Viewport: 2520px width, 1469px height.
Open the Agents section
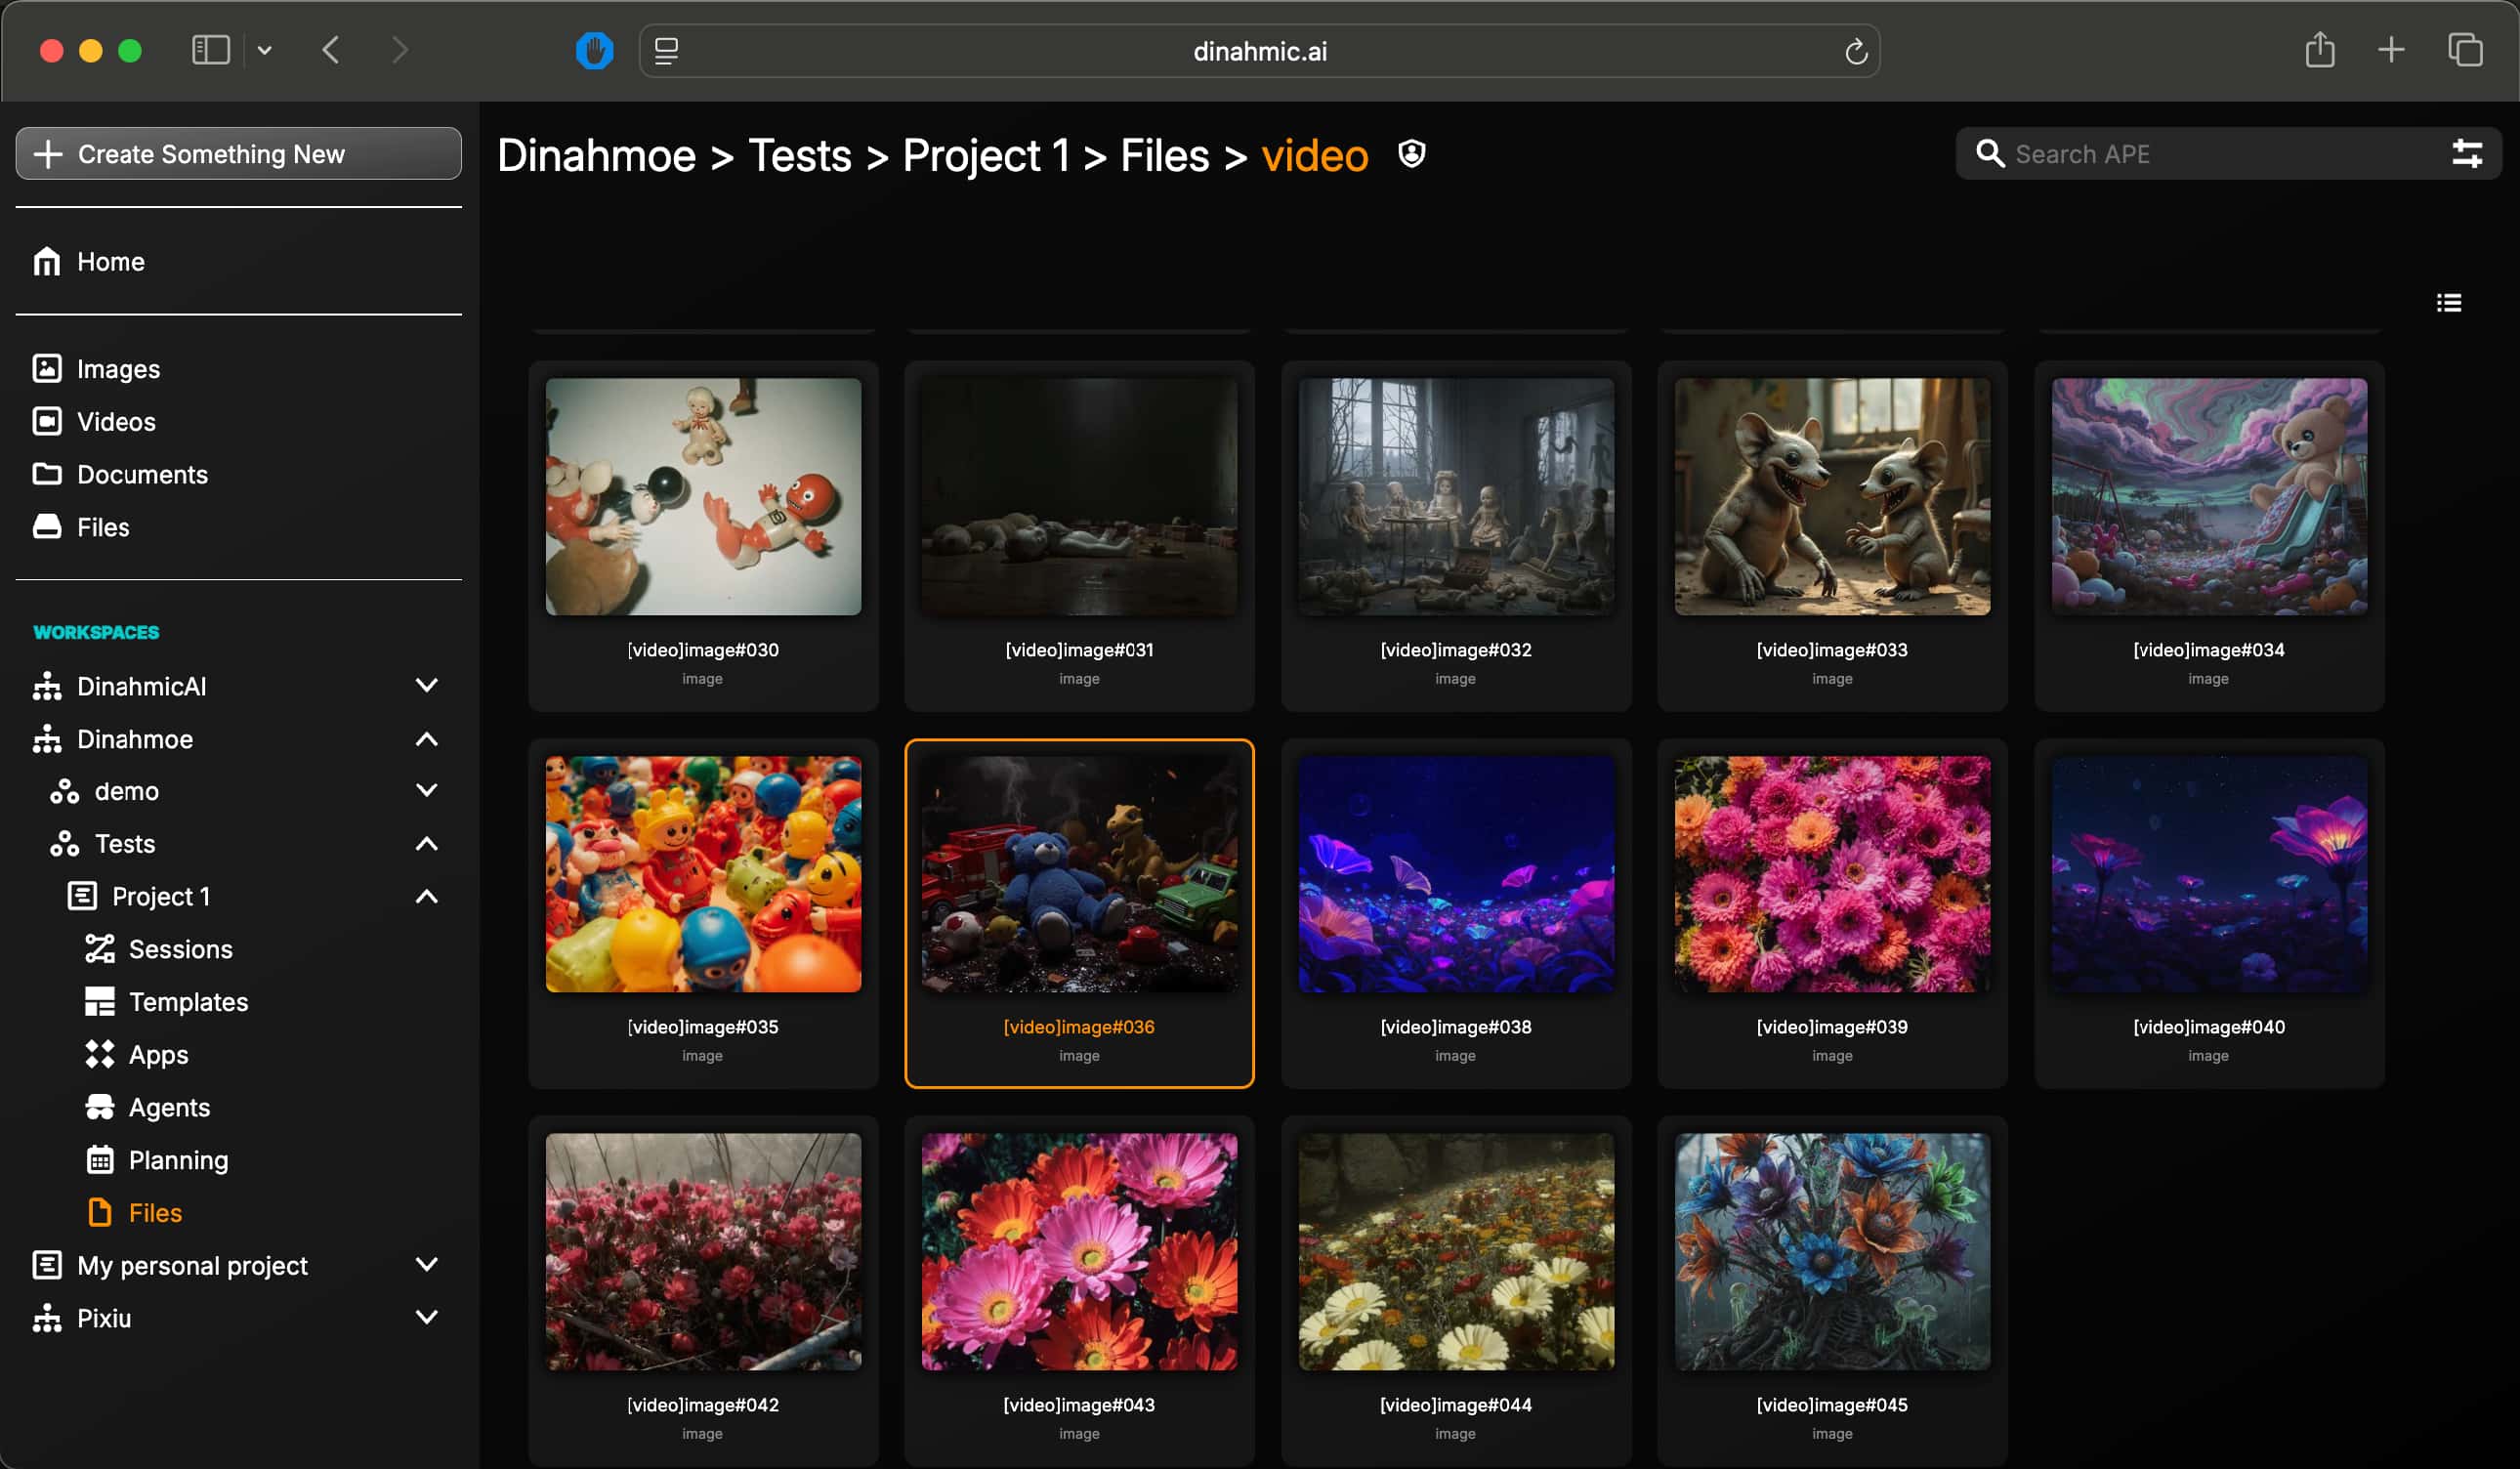[x=169, y=1106]
